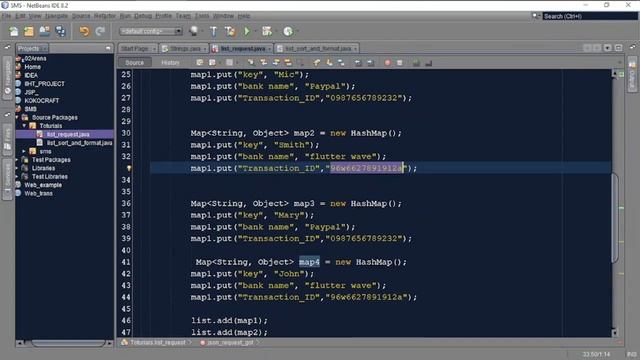The image size is (640, 360).
Task: Open the Source menu
Action: coord(81,16)
